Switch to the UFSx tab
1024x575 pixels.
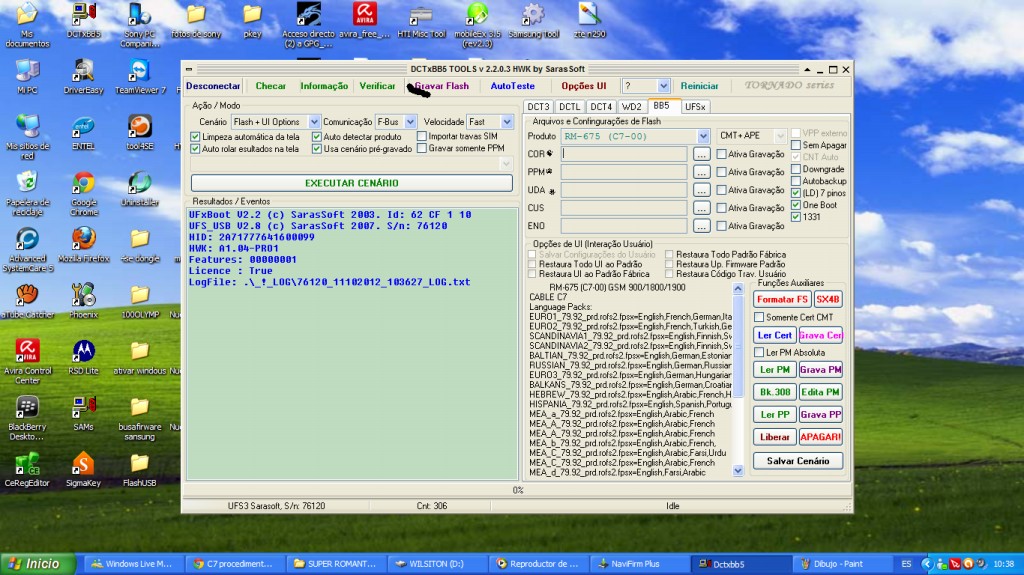pyautogui.click(x=696, y=107)
